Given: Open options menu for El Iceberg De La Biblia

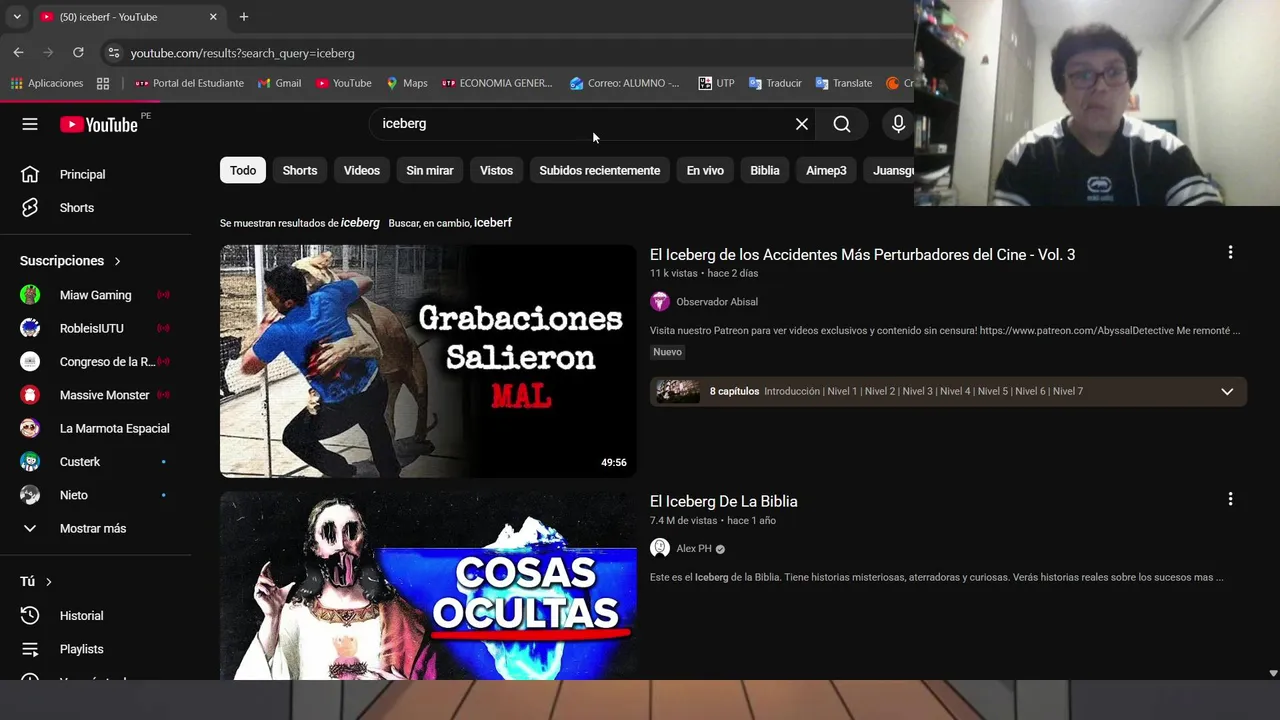Looking at the screenshot, I should (x=1230, y=499).
